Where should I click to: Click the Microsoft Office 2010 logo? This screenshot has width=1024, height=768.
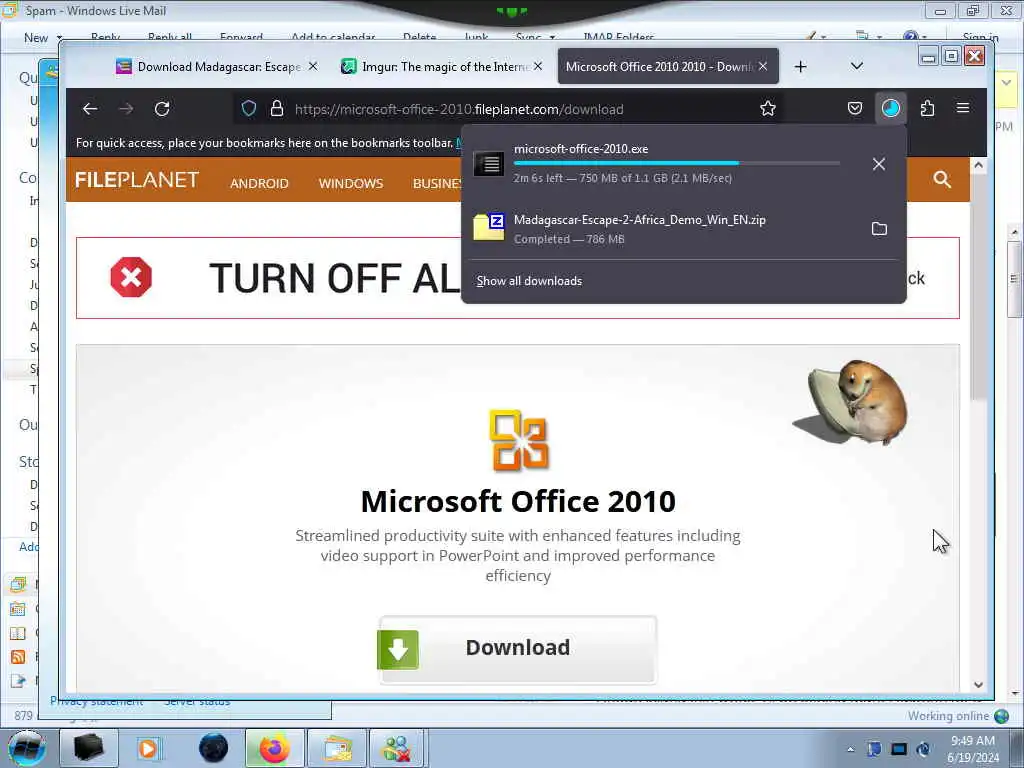[x=518, y=440]
